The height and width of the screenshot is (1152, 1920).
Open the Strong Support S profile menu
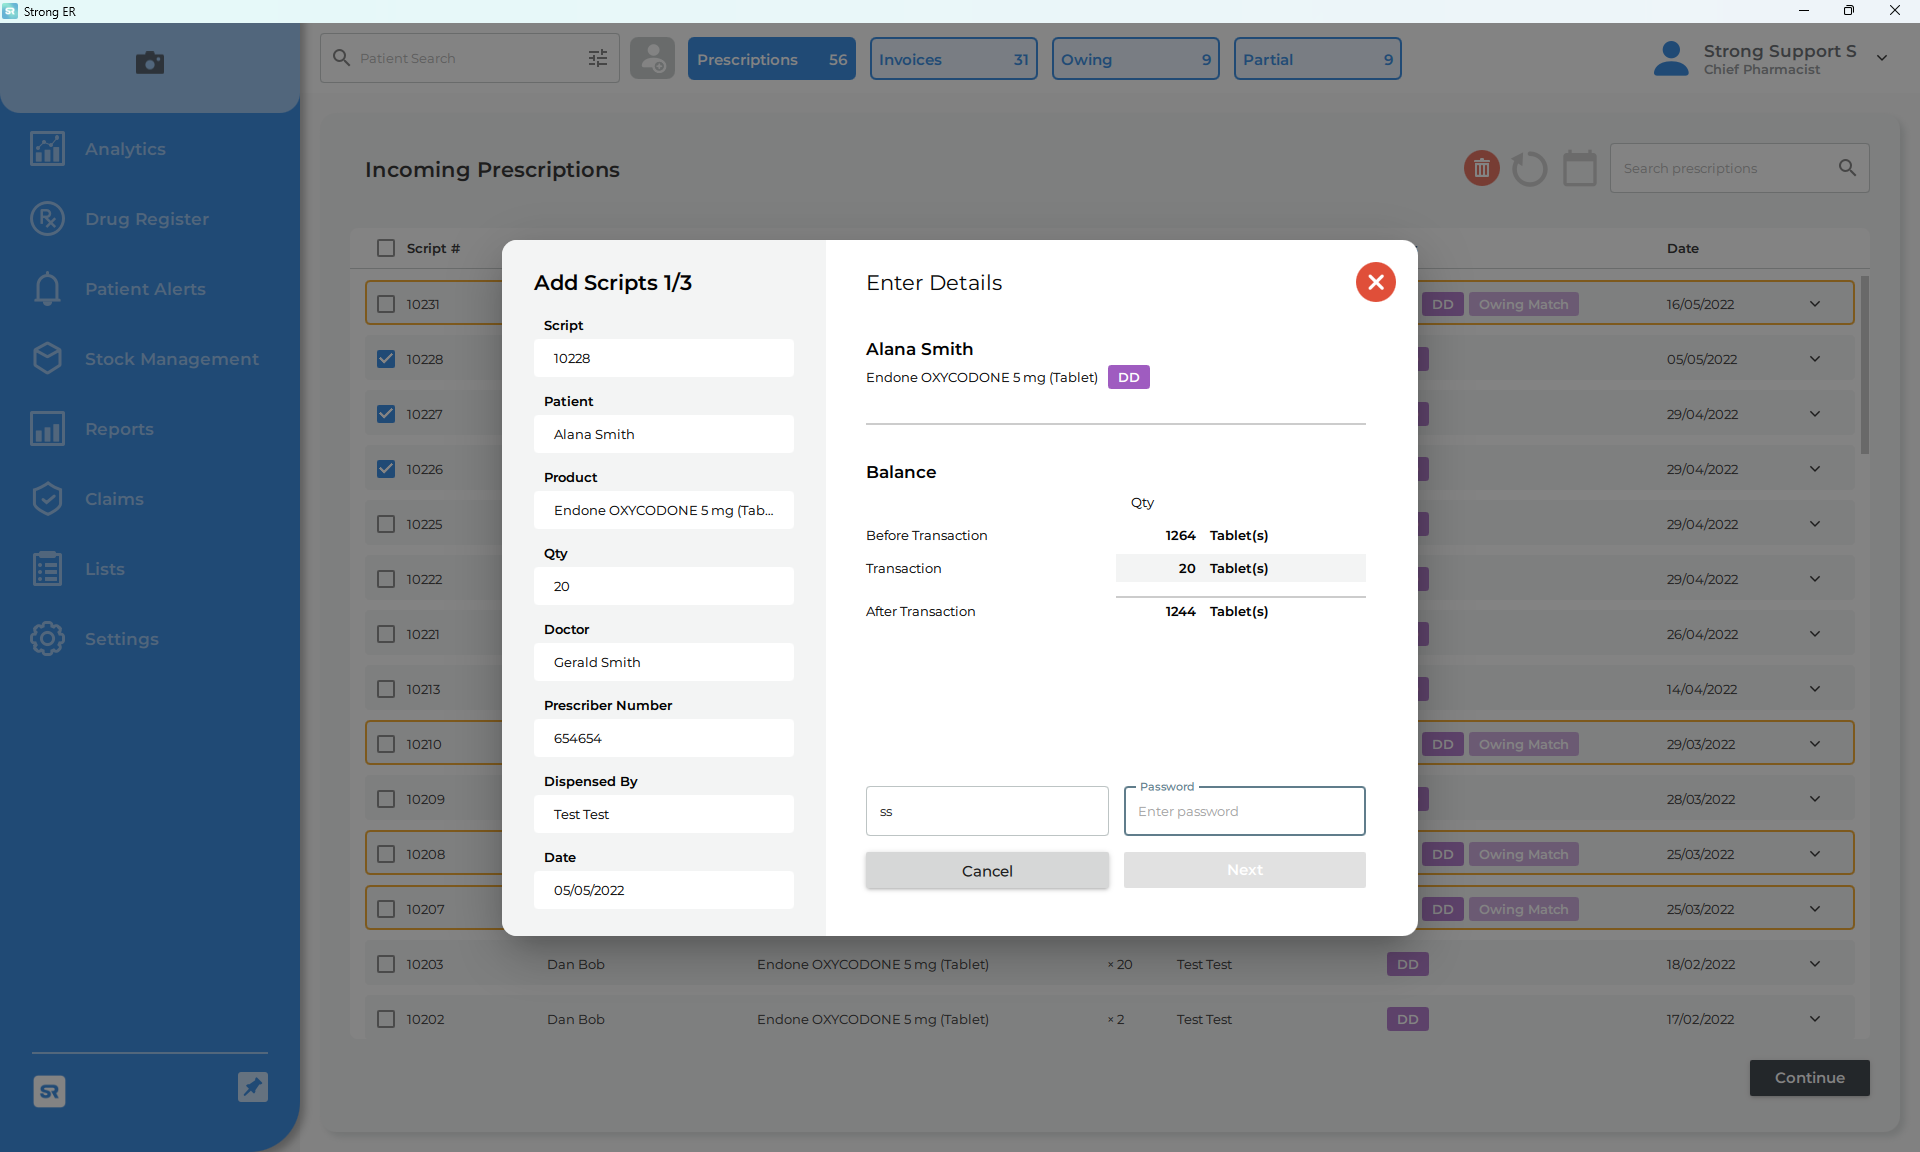(1773, 58)
